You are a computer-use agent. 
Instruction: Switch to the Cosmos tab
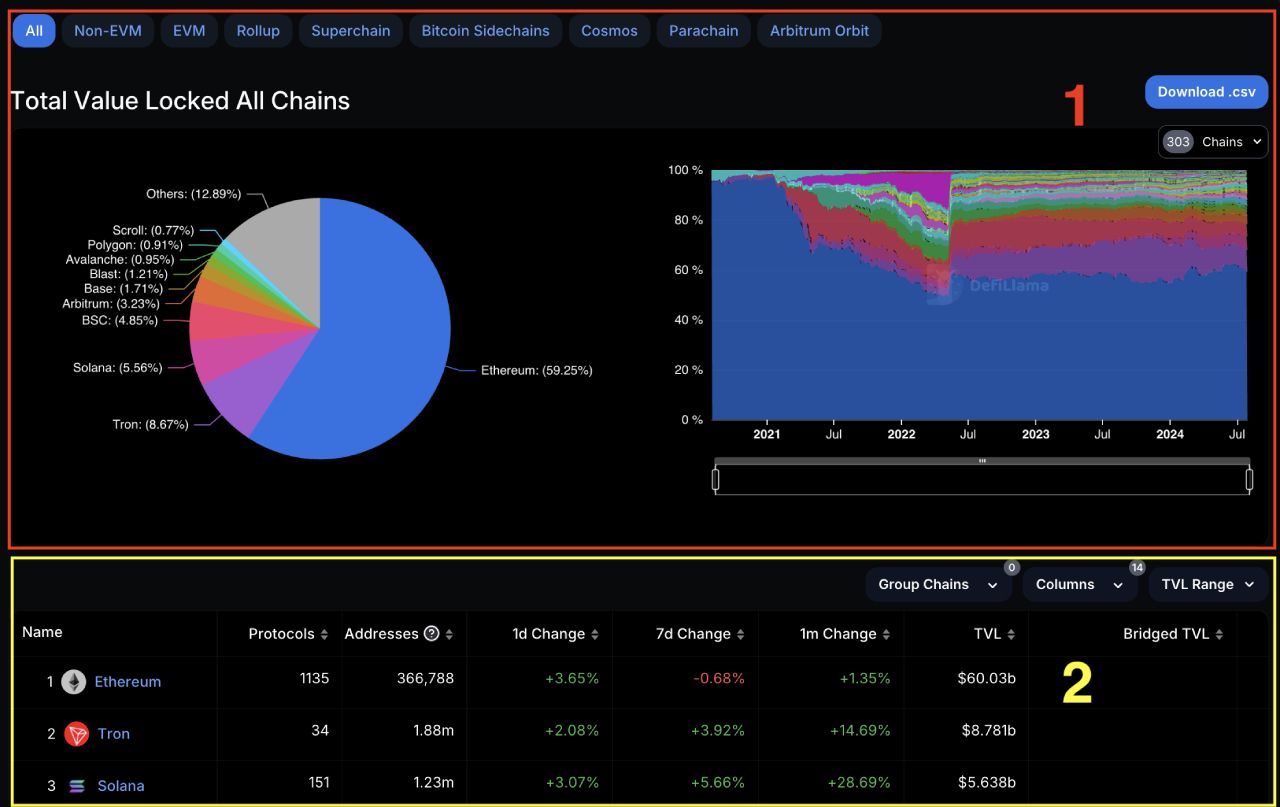(609, 31)
